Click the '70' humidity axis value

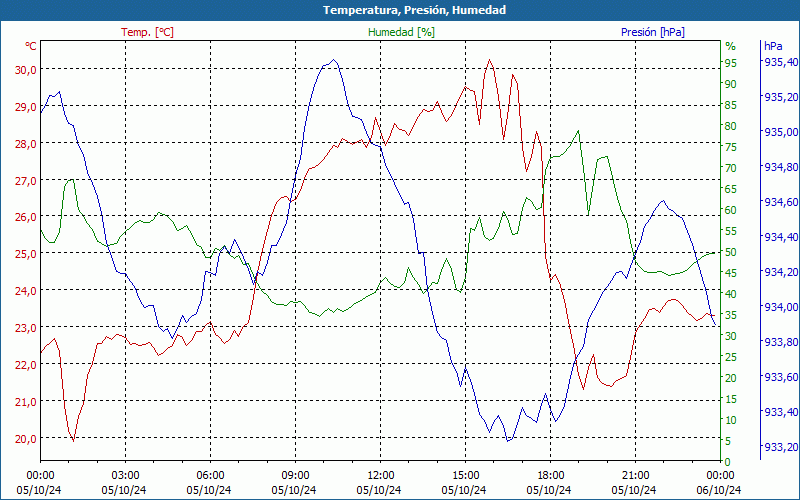click(731, 168)
